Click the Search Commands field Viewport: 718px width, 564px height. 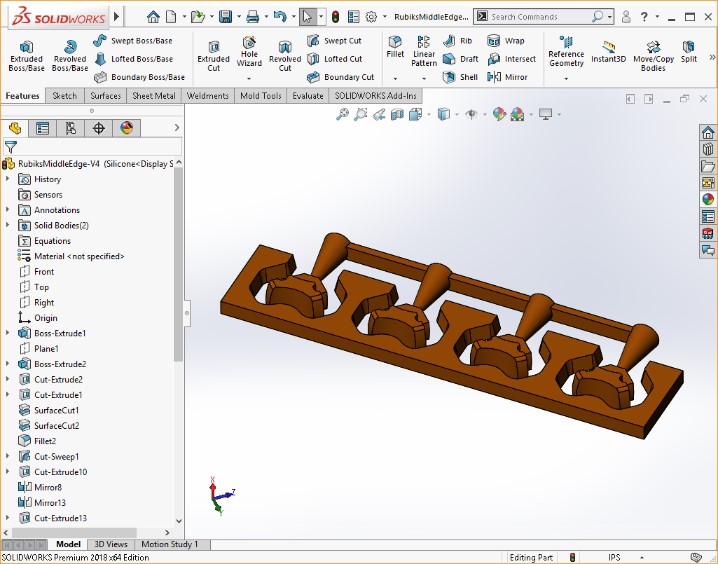click(544, 17)
